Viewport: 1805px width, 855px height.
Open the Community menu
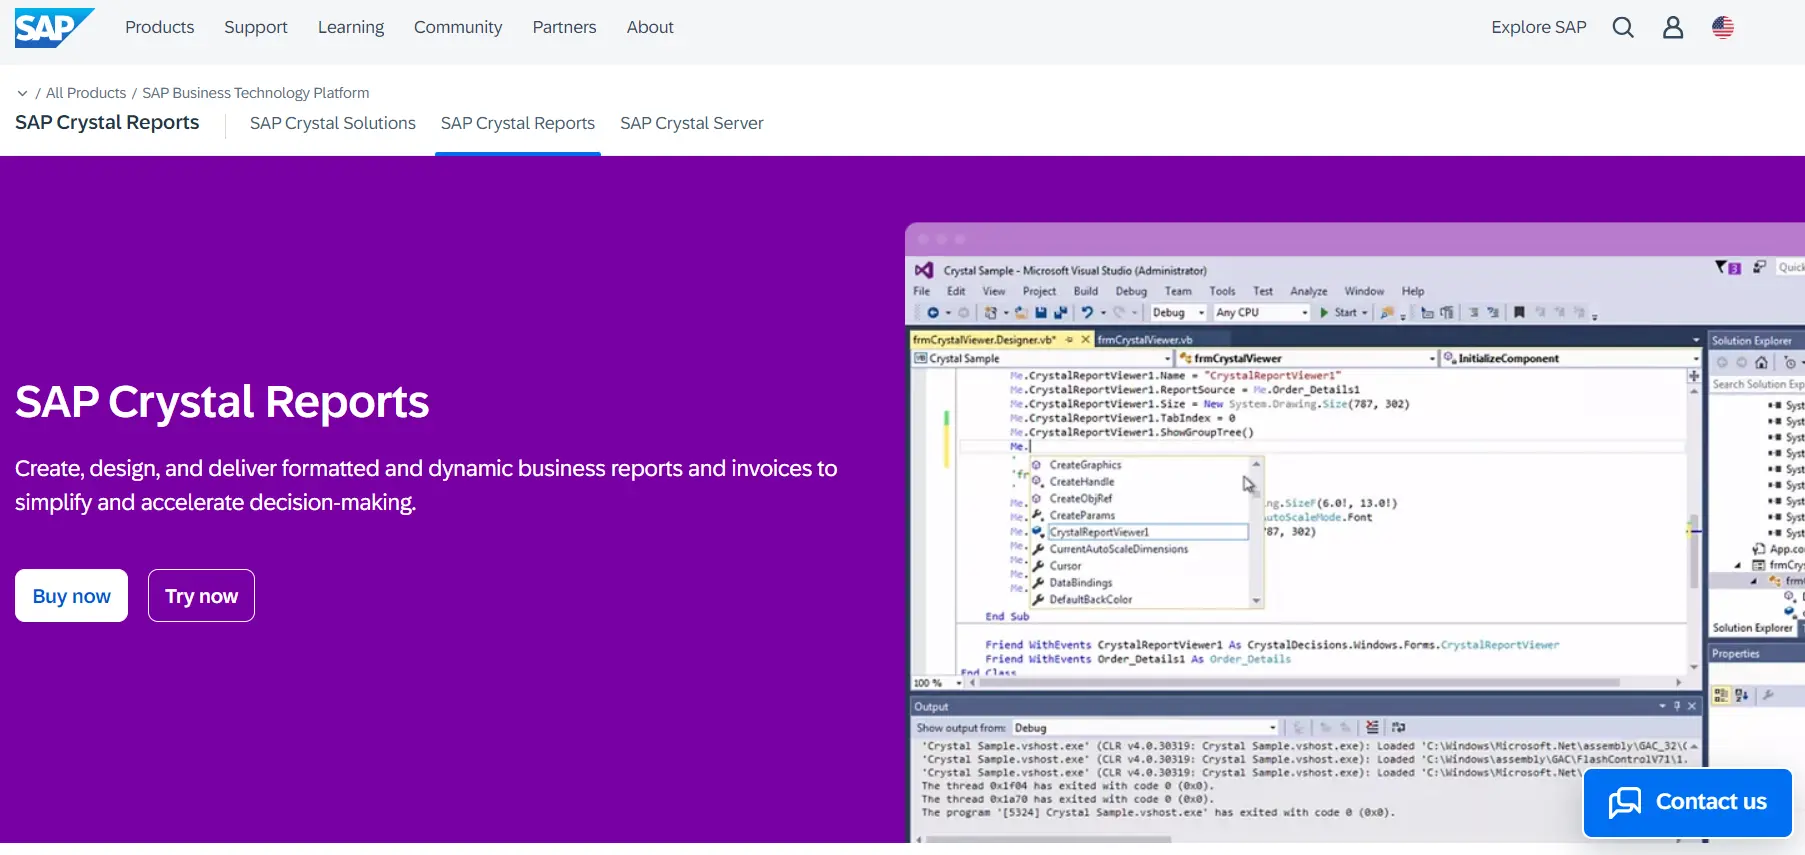(458, 27)
